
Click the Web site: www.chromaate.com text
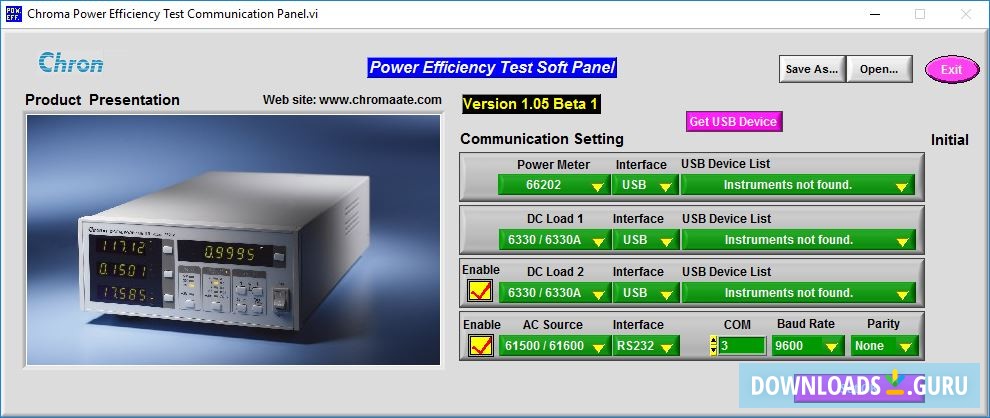pyautogui.click(x=352, y=100)
